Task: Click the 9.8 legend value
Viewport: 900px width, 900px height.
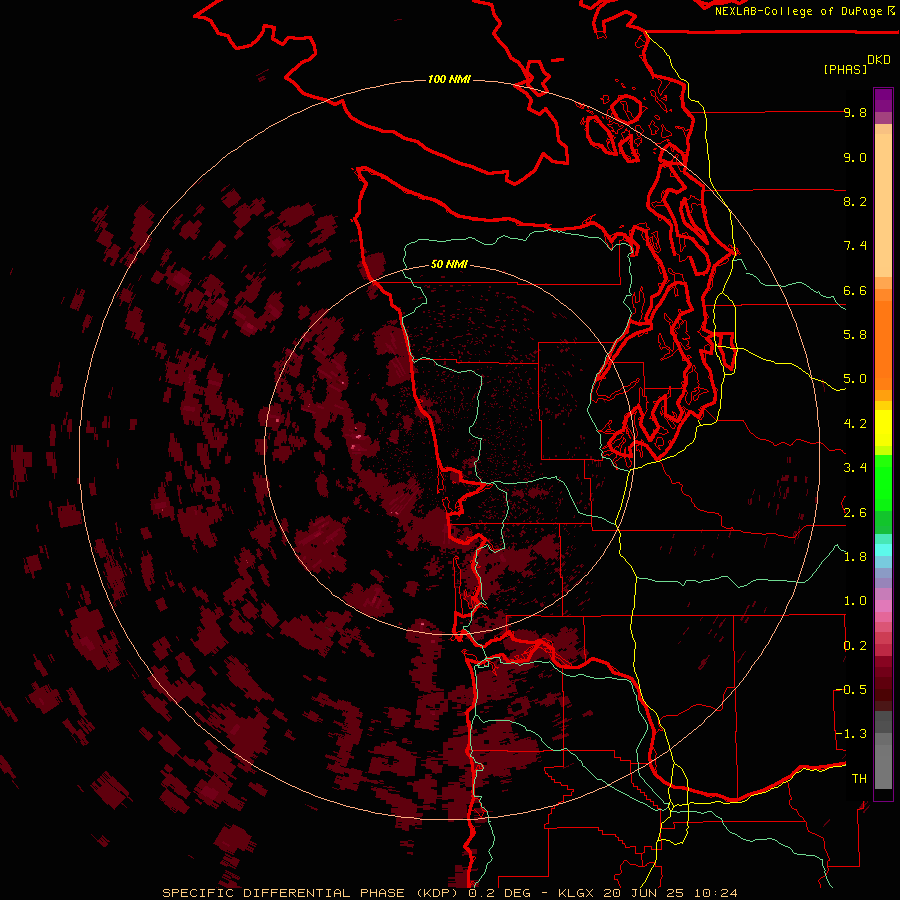Action: point(855,113)
